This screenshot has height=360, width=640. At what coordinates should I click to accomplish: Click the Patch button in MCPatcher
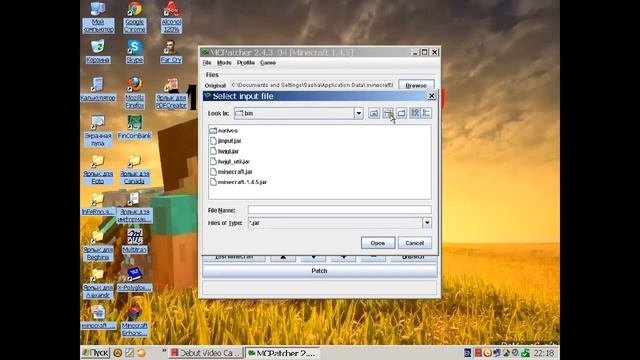pyautogui.click(x=320, y=271)
